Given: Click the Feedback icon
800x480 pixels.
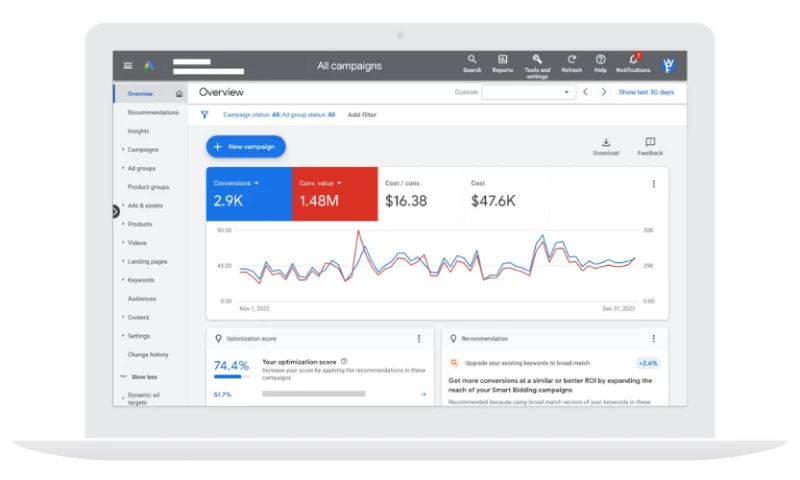Looking at the screenshot, I should [650, 143].
